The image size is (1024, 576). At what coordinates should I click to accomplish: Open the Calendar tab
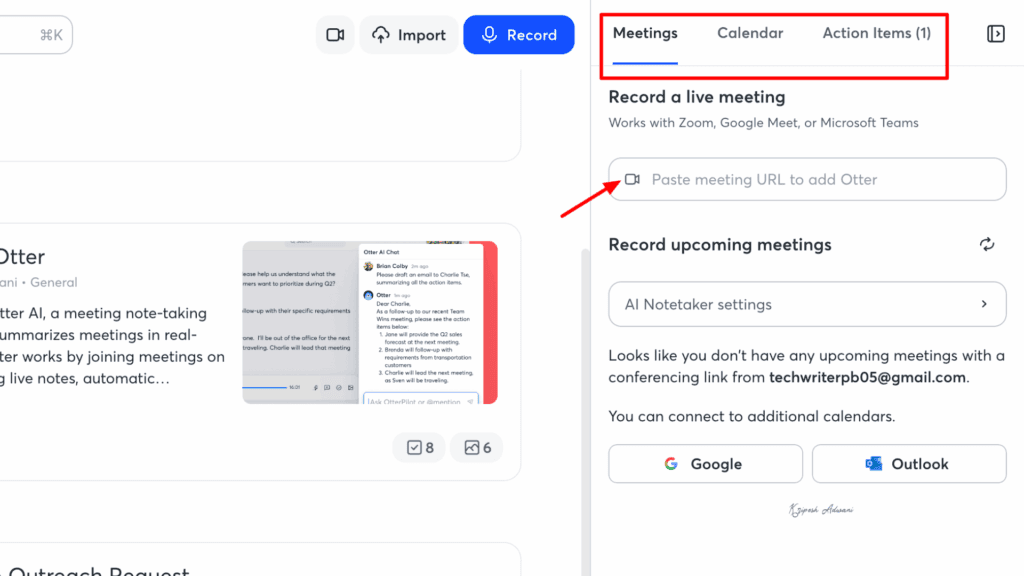(750, 33)
